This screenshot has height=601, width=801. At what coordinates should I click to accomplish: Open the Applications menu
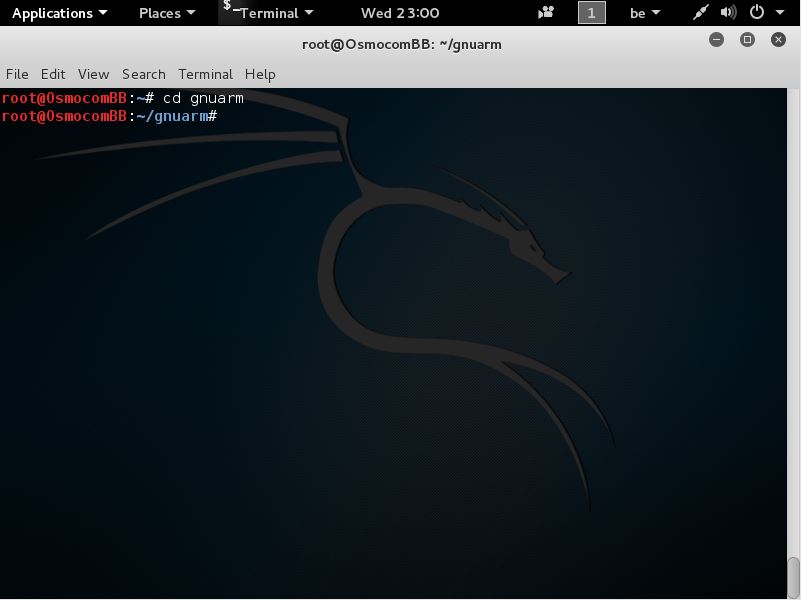(59, 13)
